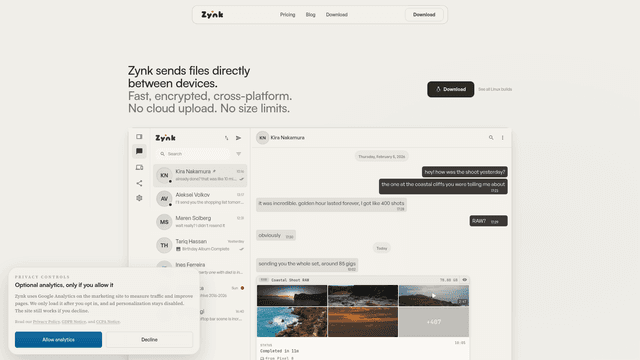Open the dark rocky shore thumbnail
Viewport: 640px width, 360px height.
tap(363, 296)
